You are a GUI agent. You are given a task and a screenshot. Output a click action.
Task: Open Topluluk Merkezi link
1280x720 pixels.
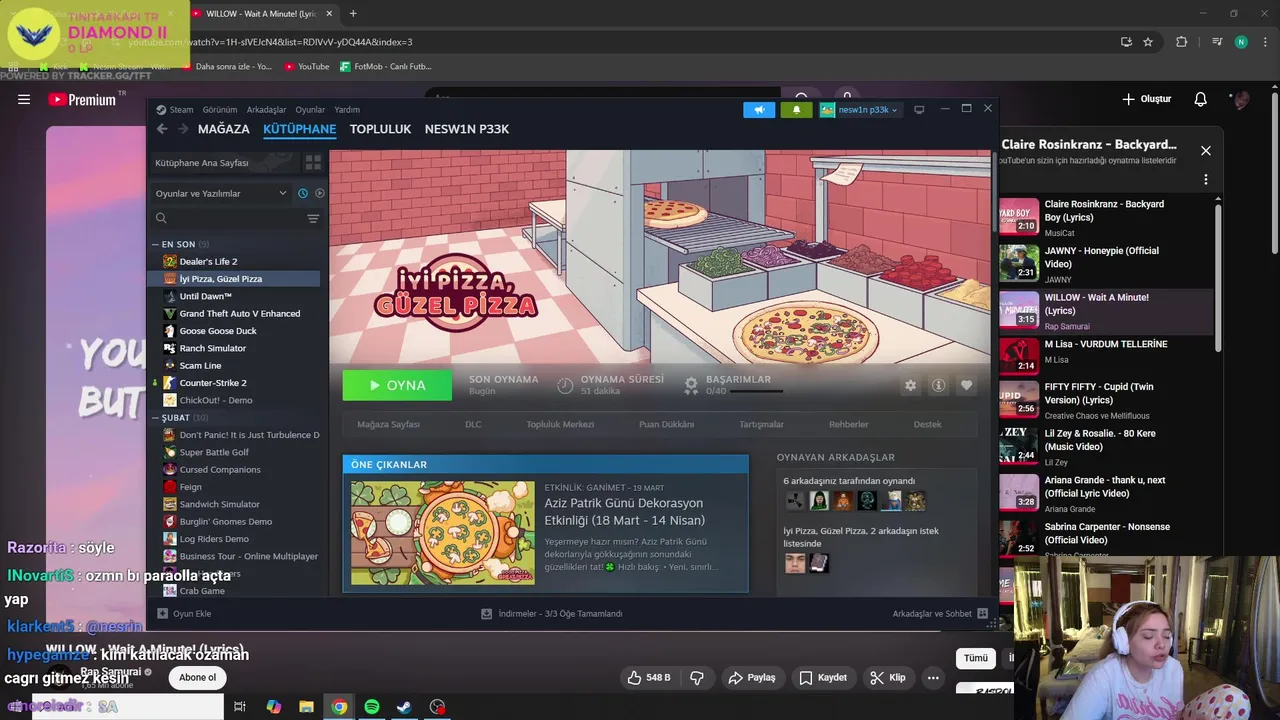(560, 424)
